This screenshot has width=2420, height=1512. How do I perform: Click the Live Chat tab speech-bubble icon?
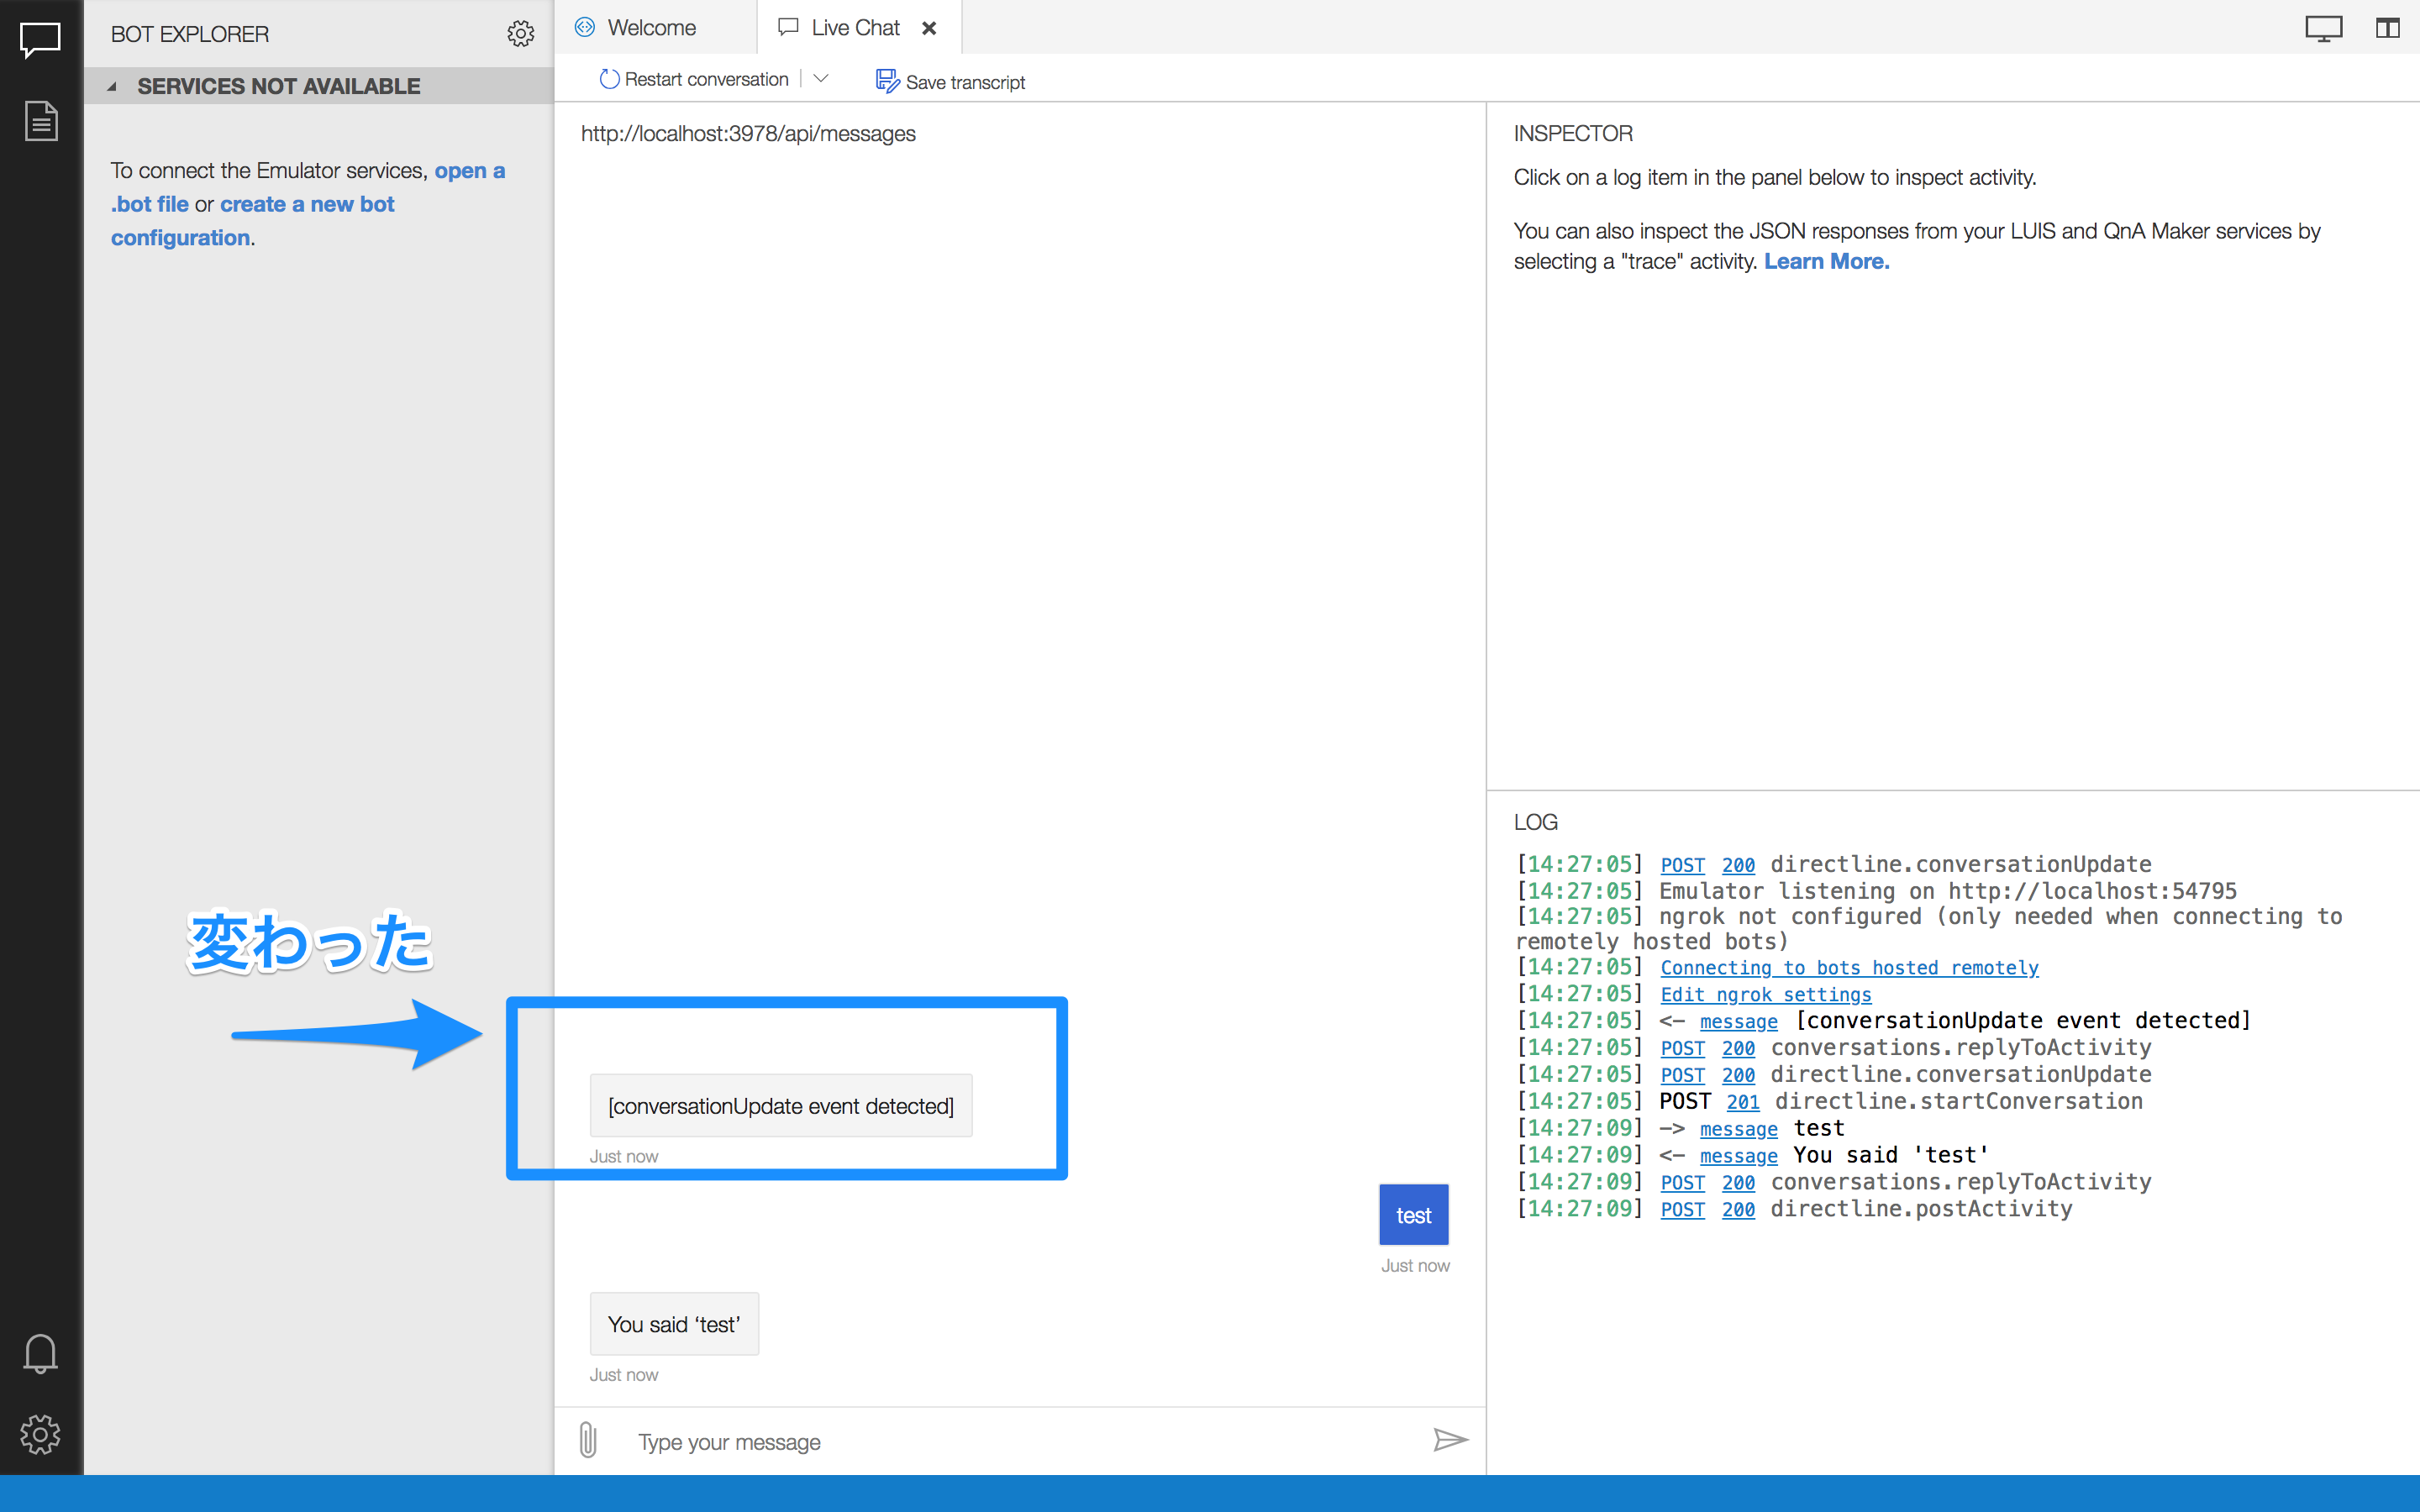pyautogui.click(x=788, y=27)
